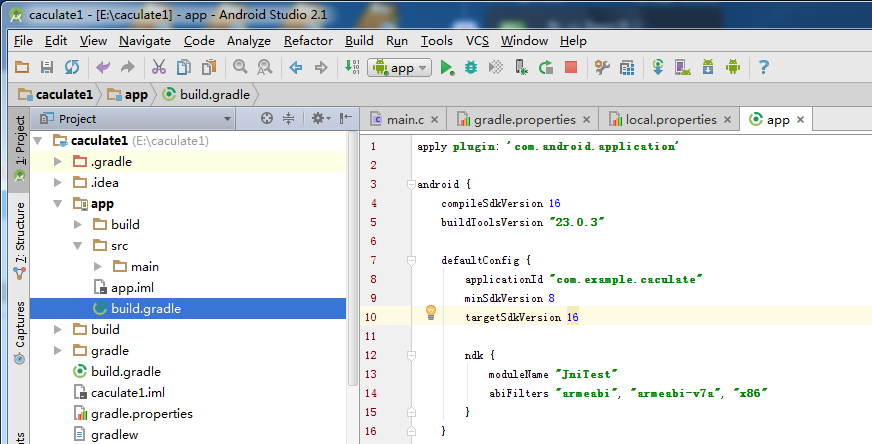Open the app run configuration dropdown

[399, 68]
